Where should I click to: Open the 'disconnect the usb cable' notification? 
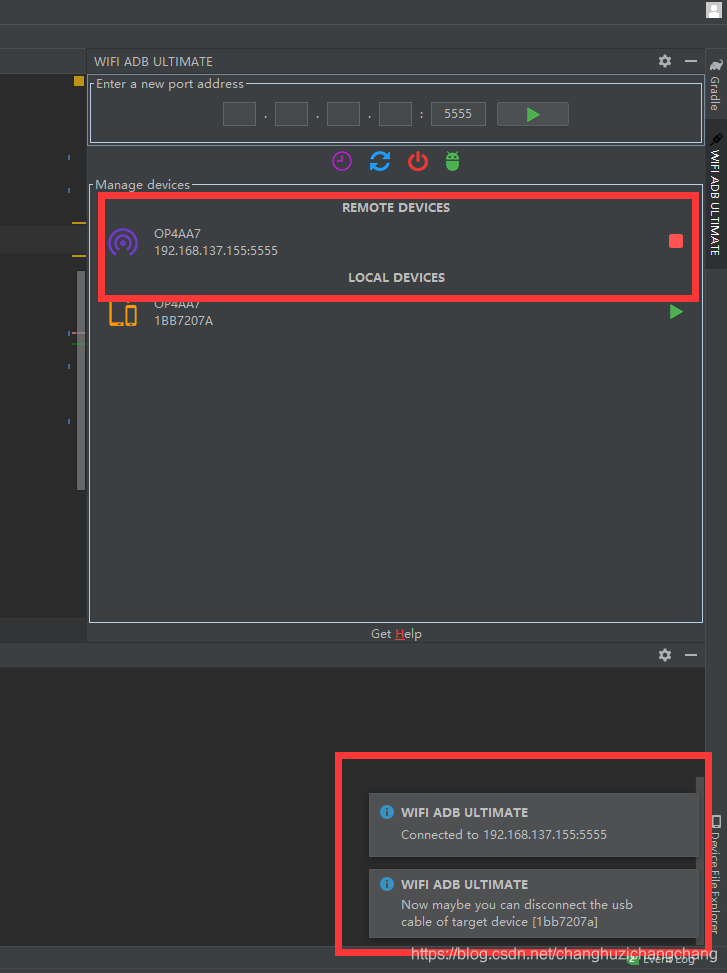pyautogui.click(x=533, y=903)
